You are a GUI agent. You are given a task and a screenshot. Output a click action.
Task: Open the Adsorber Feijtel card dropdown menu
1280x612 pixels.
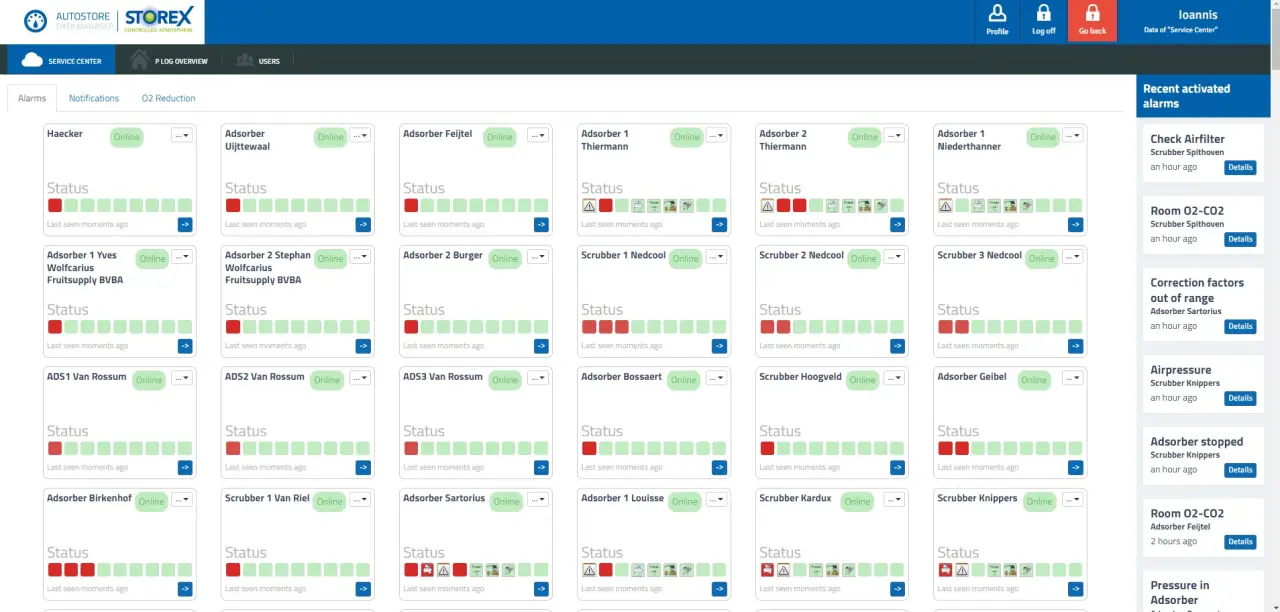click(538, 135)
